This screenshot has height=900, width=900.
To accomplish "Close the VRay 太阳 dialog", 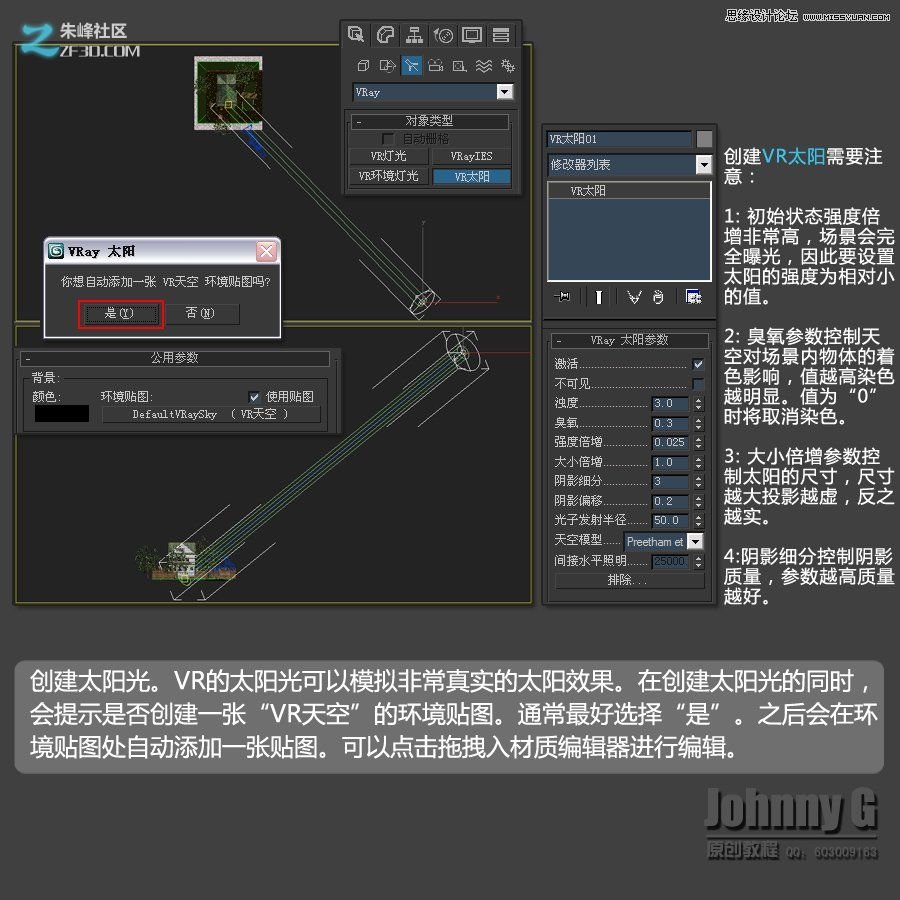I will [x=266, y=251].
